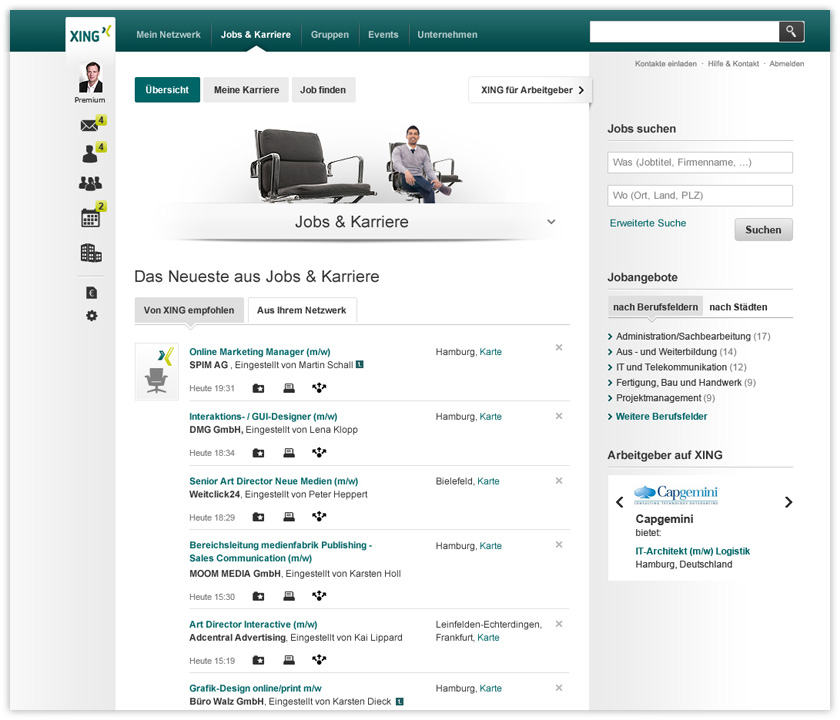Switch to Meine Karriere tab
840x720 pixels.
click(x=246, y=90)
